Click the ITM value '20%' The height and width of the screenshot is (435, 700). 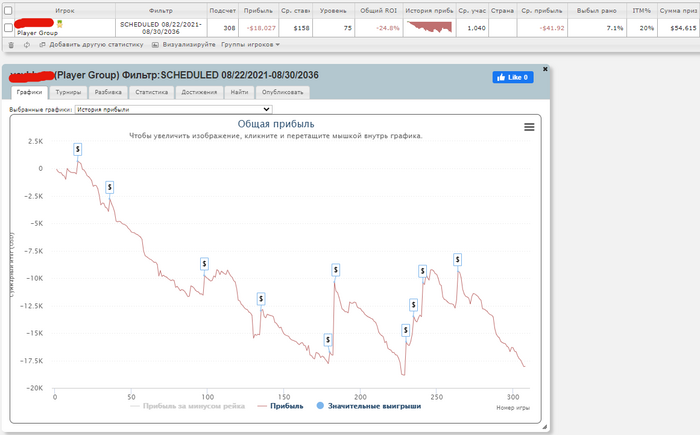[646, 28]
